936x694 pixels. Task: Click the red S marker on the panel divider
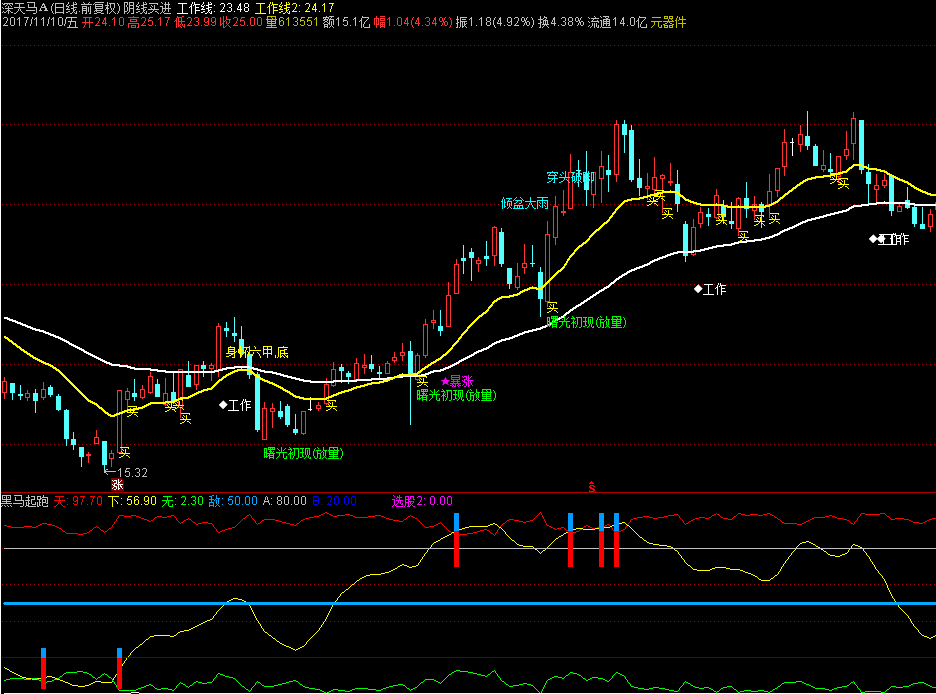click(x=592, y=487)
